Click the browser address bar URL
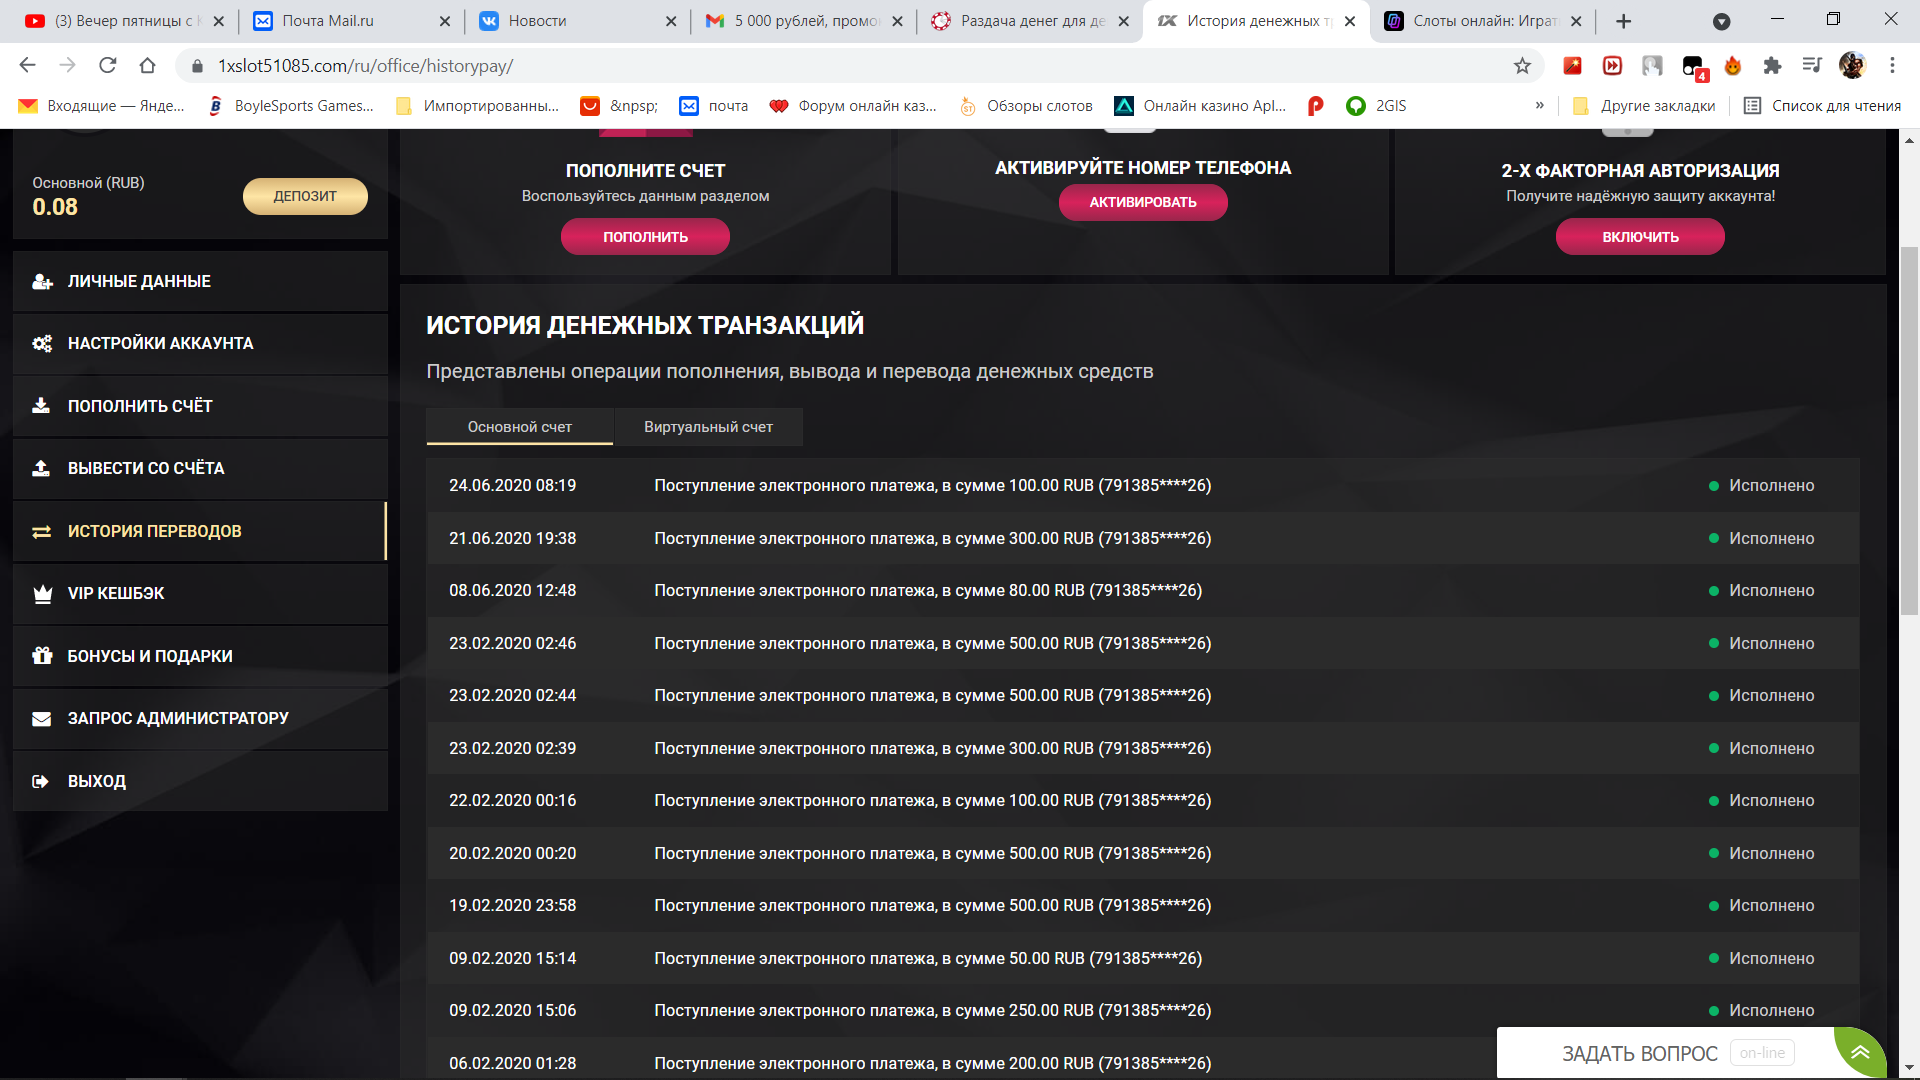Screen dimensions: 1920x1080 point(366,66)
